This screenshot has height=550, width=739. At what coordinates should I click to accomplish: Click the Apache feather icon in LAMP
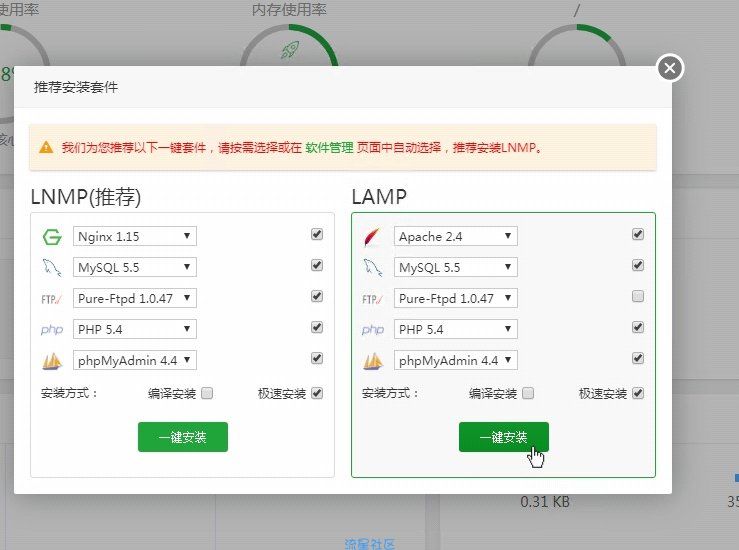click(x=372, y=237)
